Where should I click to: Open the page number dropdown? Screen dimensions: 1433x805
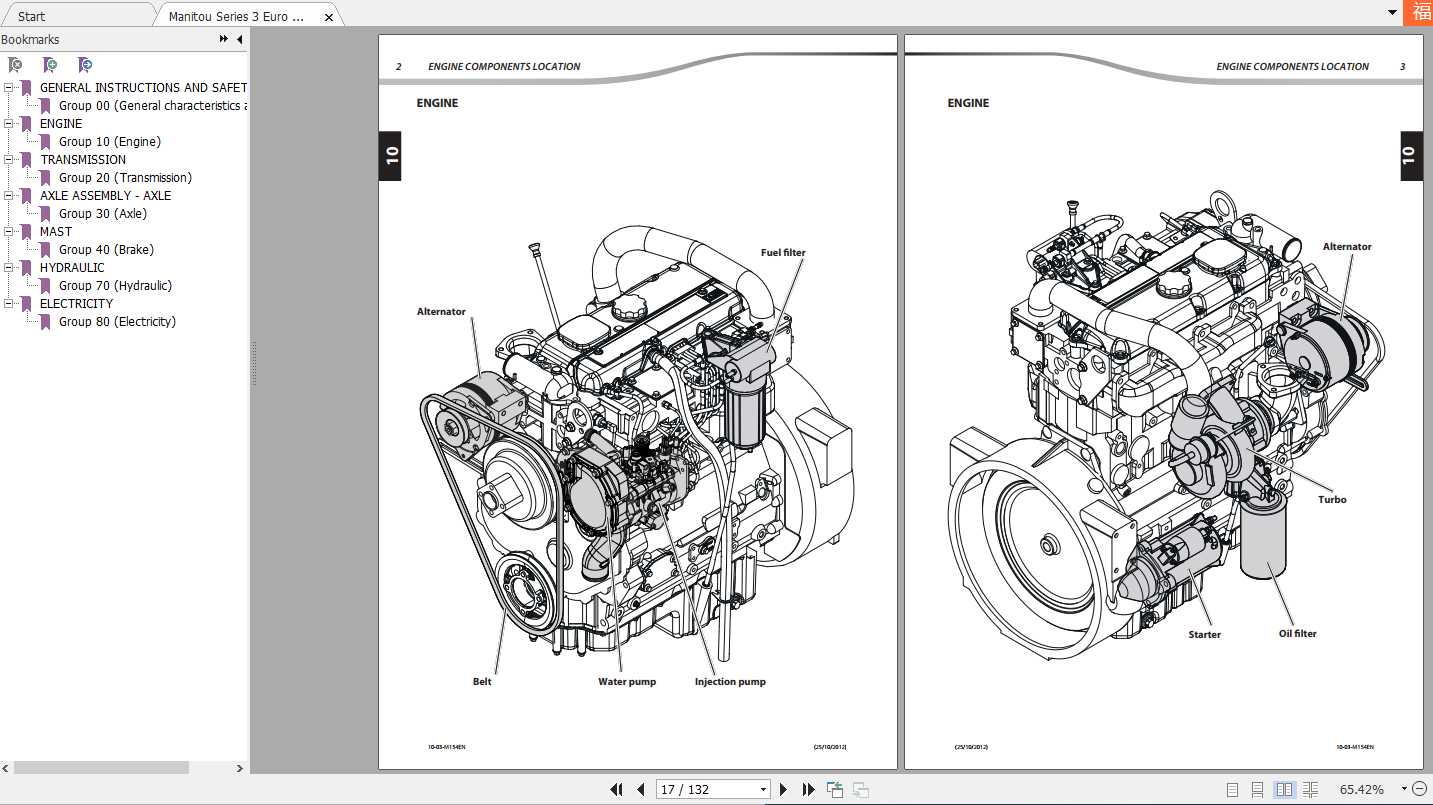coord(763,789)
